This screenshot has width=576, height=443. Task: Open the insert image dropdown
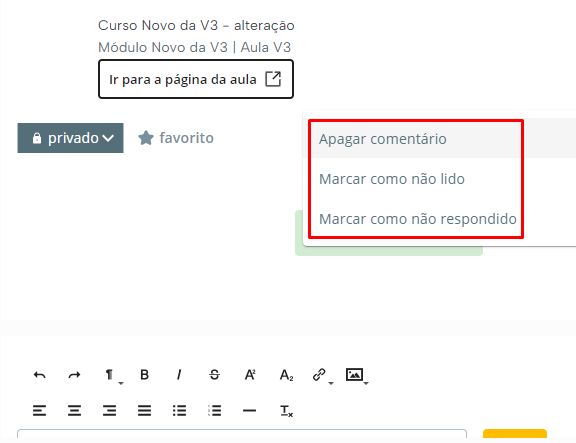click(x=356, y=376)
